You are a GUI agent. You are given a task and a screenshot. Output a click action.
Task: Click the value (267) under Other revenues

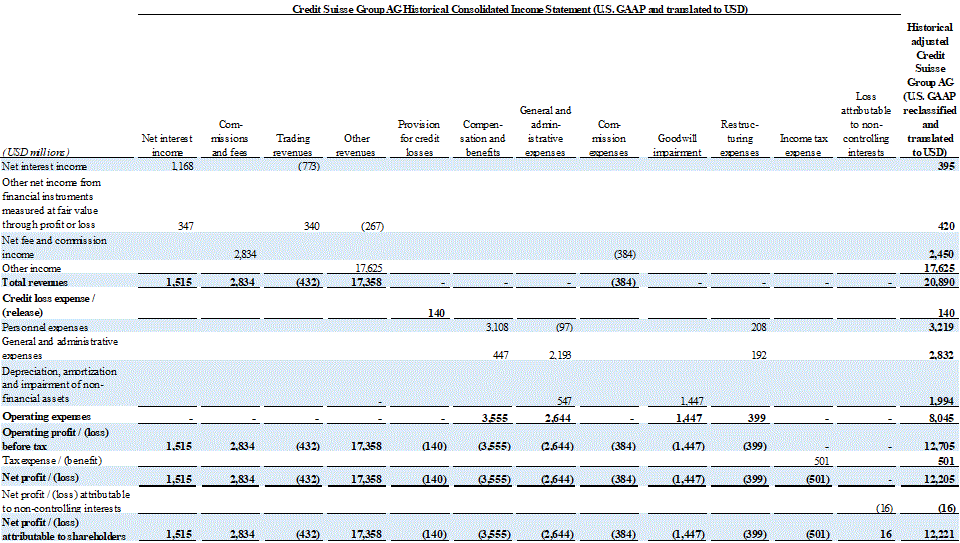372,226
